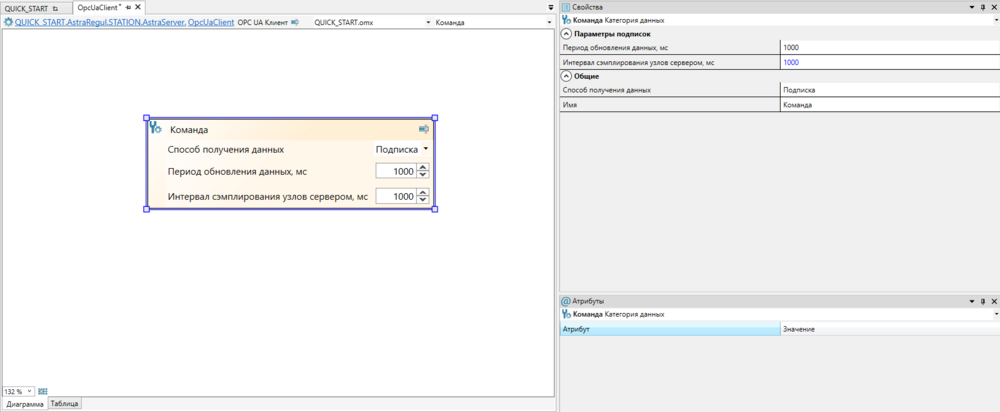Click the pin icon on QUICK_START tab
The width and height of the screenshot is (1000, 412).
[56, 8]
